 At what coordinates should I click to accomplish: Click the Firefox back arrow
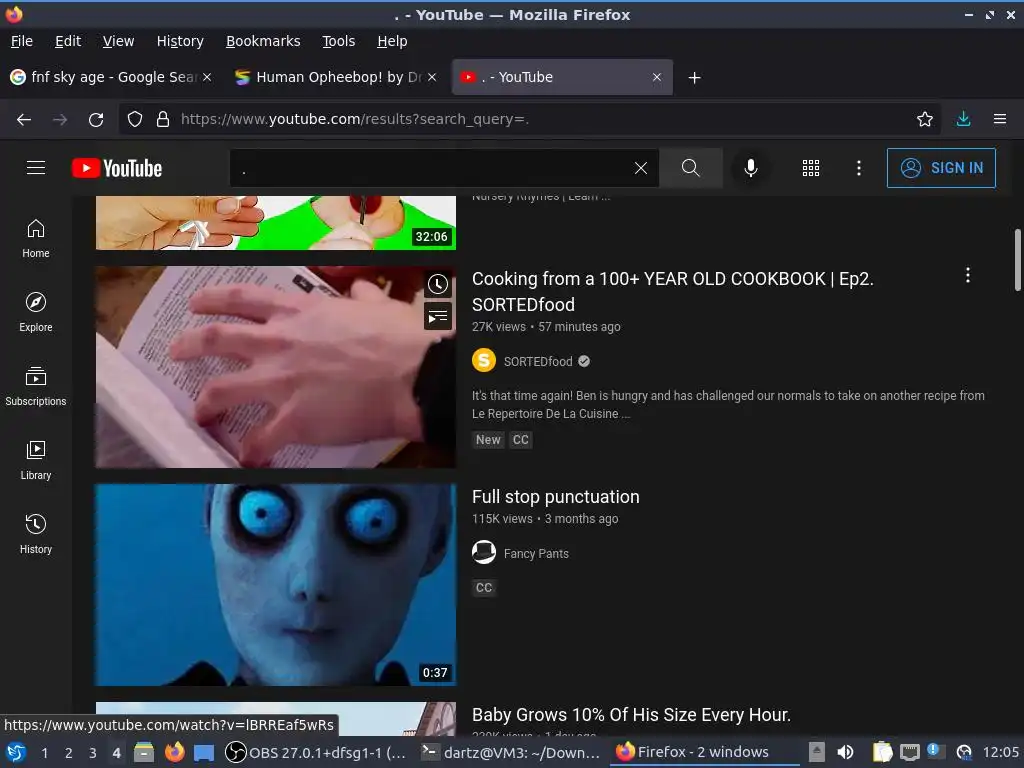[x=24, y=120]
